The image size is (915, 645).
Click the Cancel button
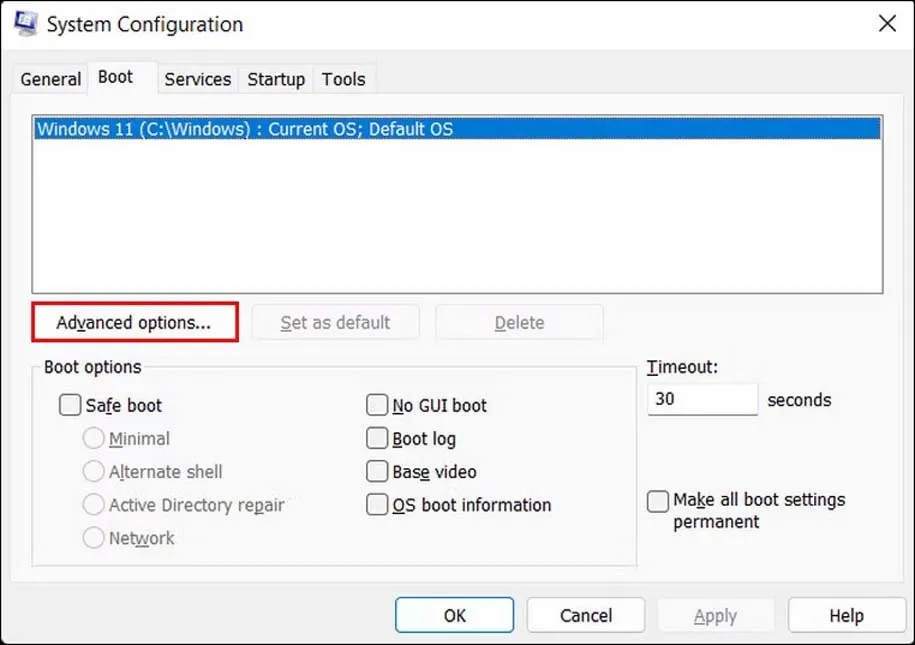coord(586,616)
